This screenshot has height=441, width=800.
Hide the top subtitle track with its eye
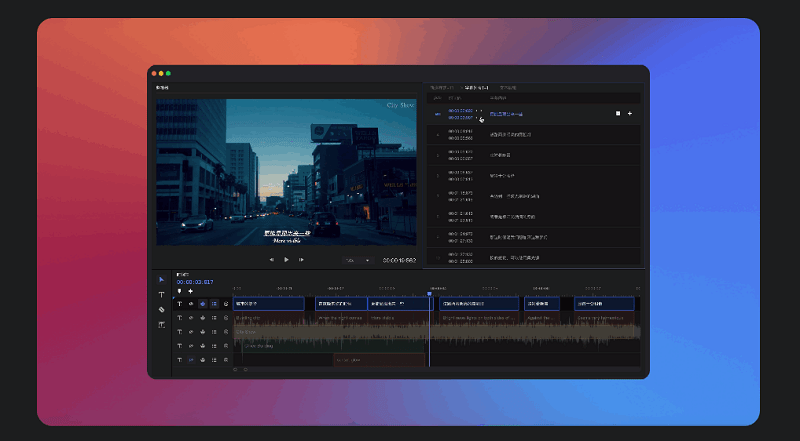pos(191,304)
